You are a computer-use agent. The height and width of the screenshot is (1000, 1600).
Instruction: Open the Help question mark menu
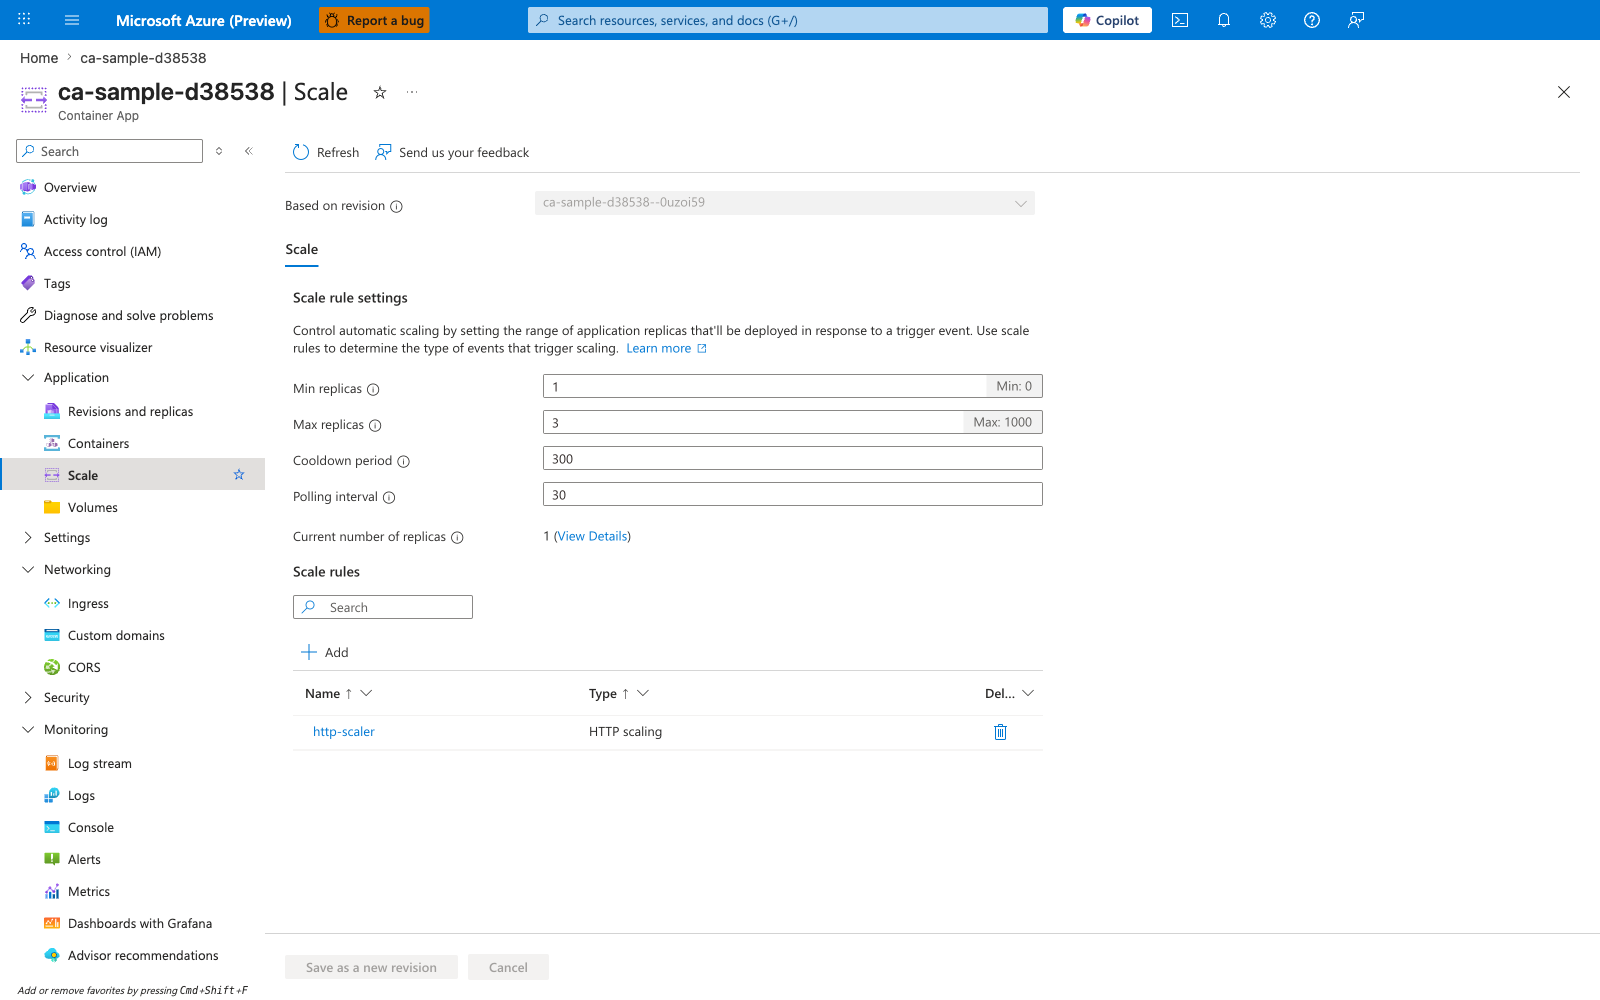[x=1312, y=20]
